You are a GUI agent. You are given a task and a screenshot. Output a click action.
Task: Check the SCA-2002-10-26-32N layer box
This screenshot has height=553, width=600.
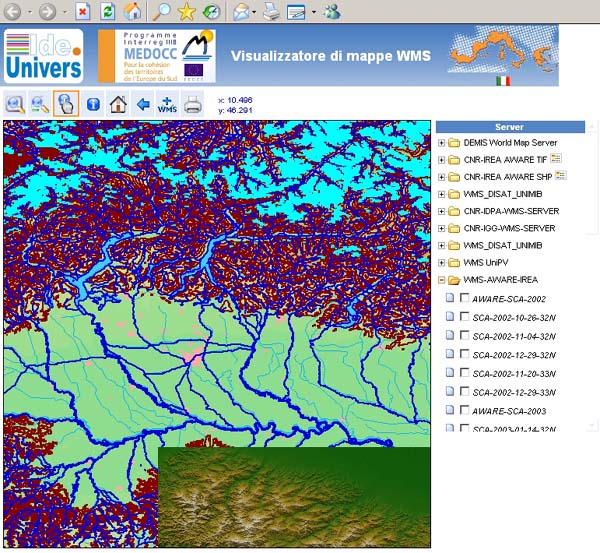click(464, 317)
